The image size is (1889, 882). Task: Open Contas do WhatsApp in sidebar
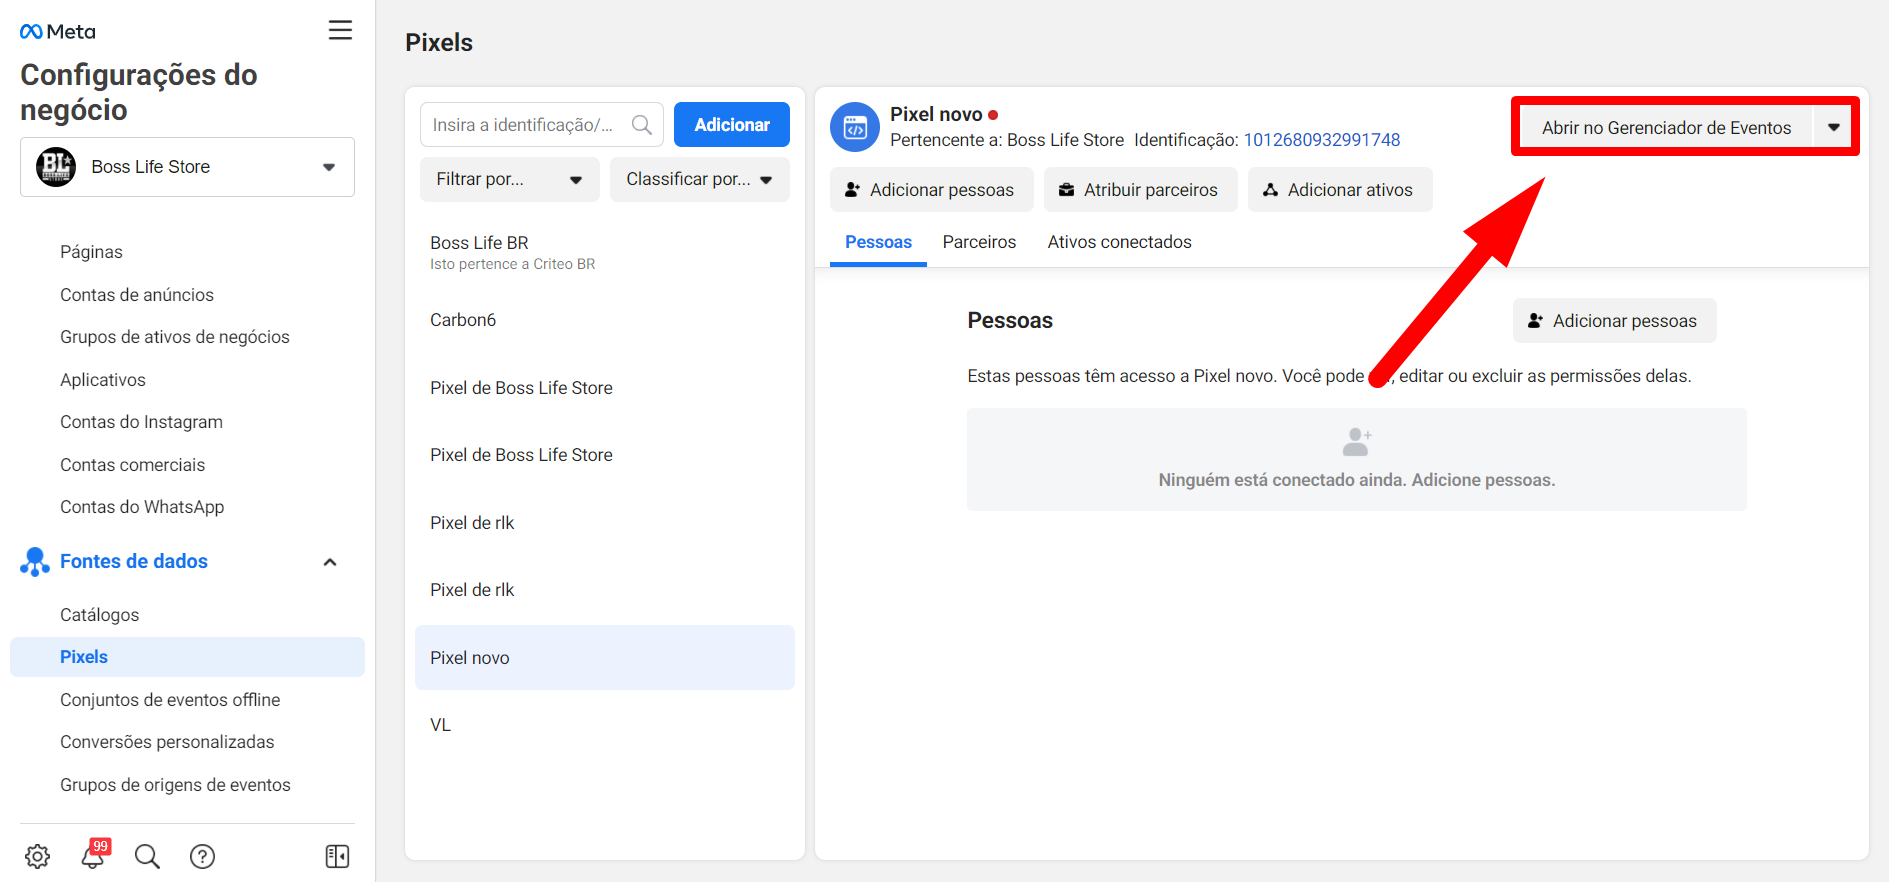click(142, 507)
